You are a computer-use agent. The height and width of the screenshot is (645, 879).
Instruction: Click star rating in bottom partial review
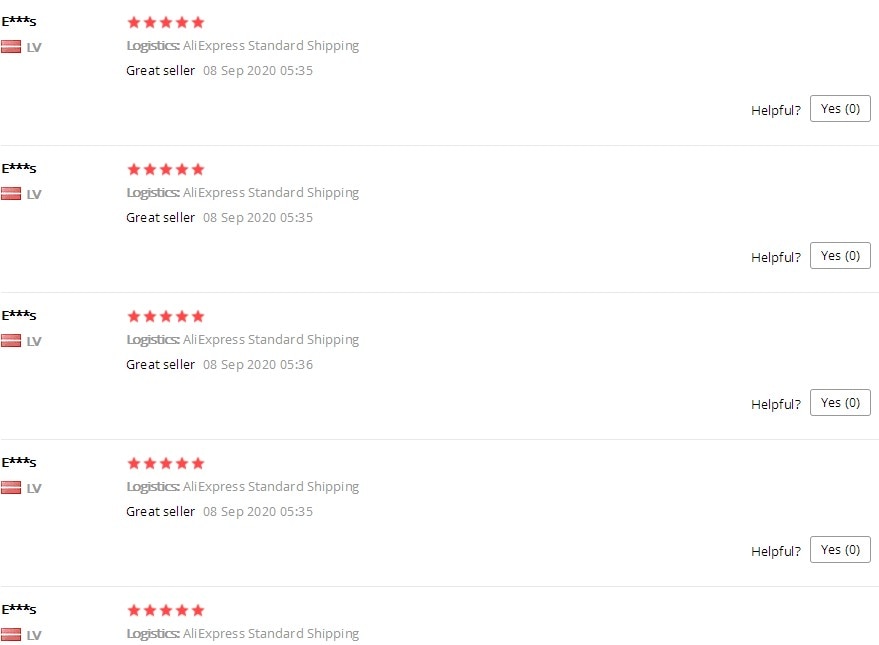coord(165,610)
